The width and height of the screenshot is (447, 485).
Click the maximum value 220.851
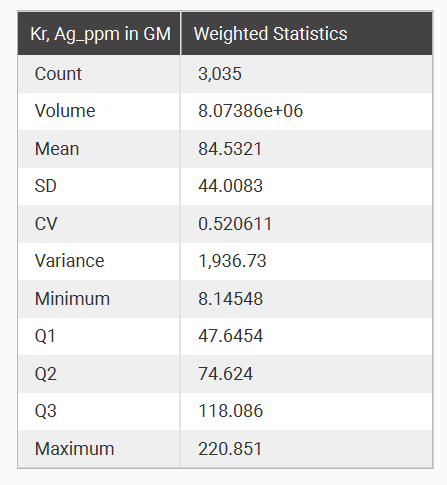[230, 449]
